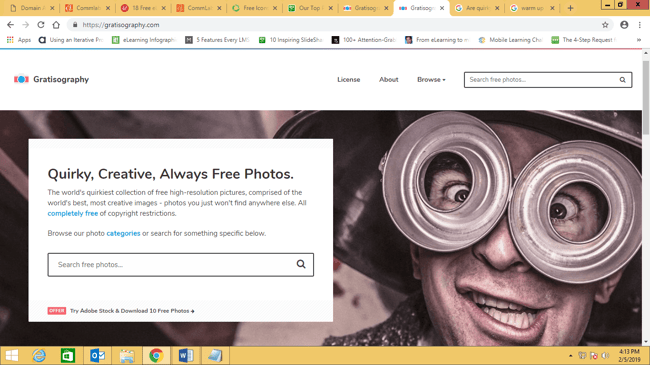Show hidden bookmarks with the double chevron
Screen dimensions: 650x365
(x=639, y=40)
